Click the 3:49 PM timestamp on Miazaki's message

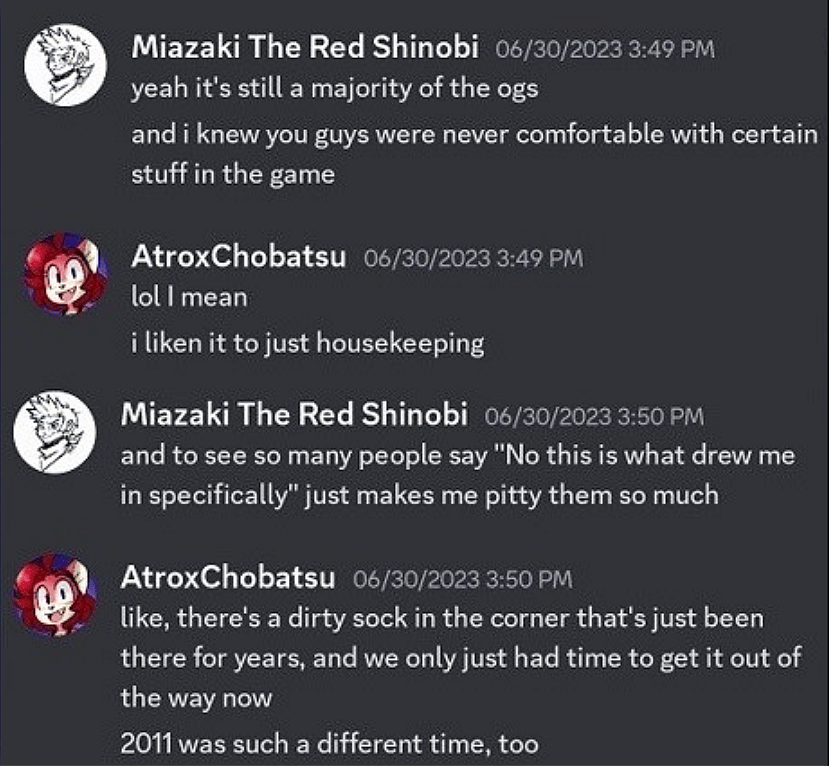click(x=605, y=48)
